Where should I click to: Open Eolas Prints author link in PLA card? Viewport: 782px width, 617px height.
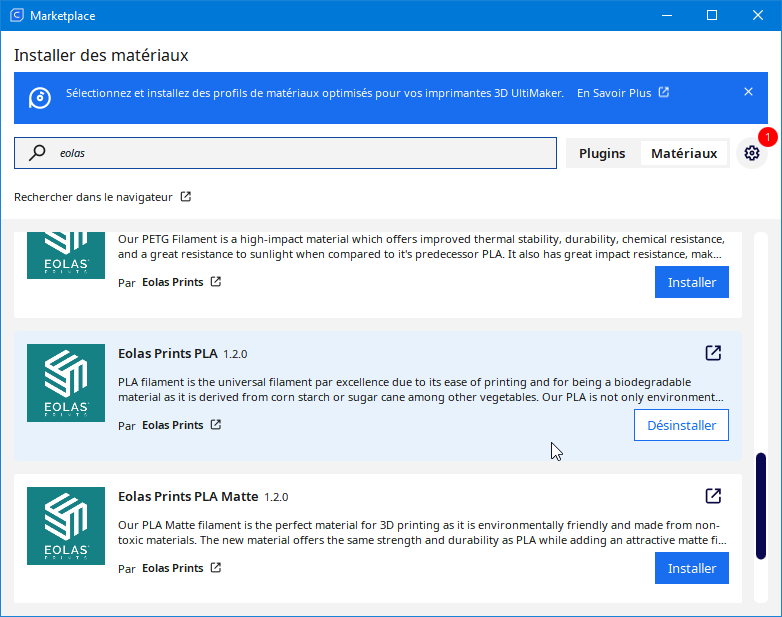click(x=173, y=425)
